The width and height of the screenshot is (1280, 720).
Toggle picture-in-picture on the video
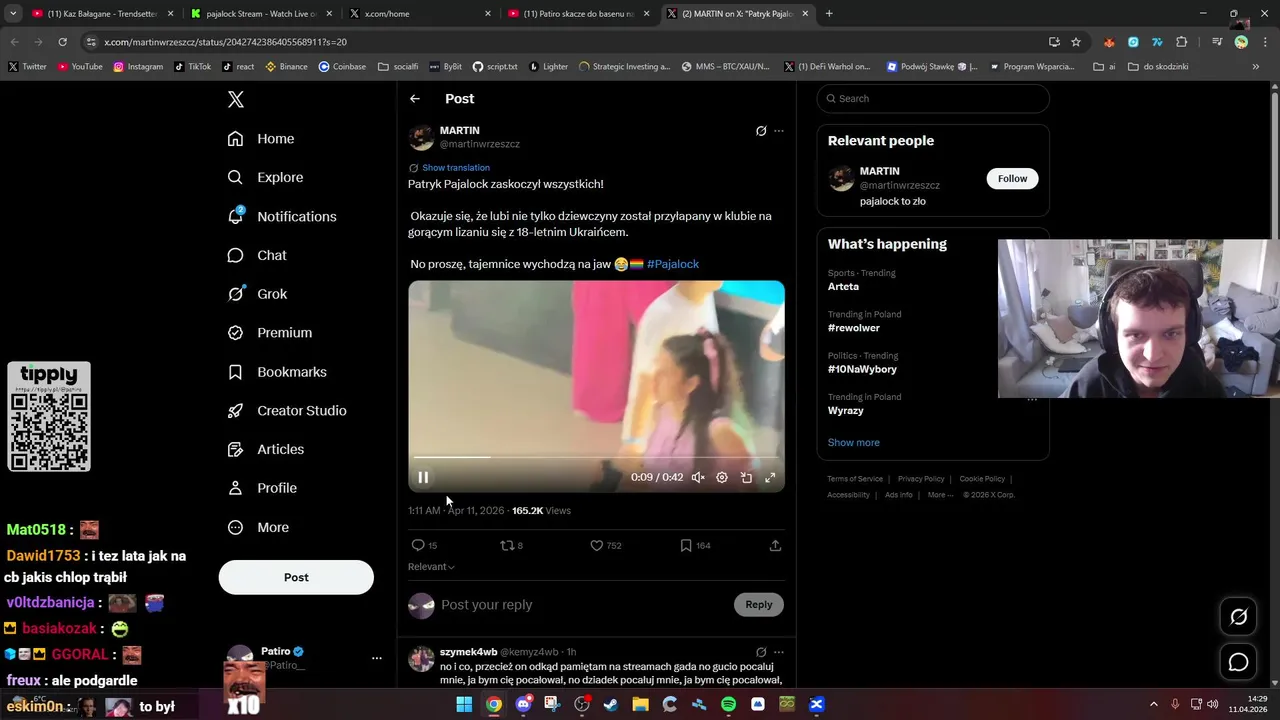746,477
